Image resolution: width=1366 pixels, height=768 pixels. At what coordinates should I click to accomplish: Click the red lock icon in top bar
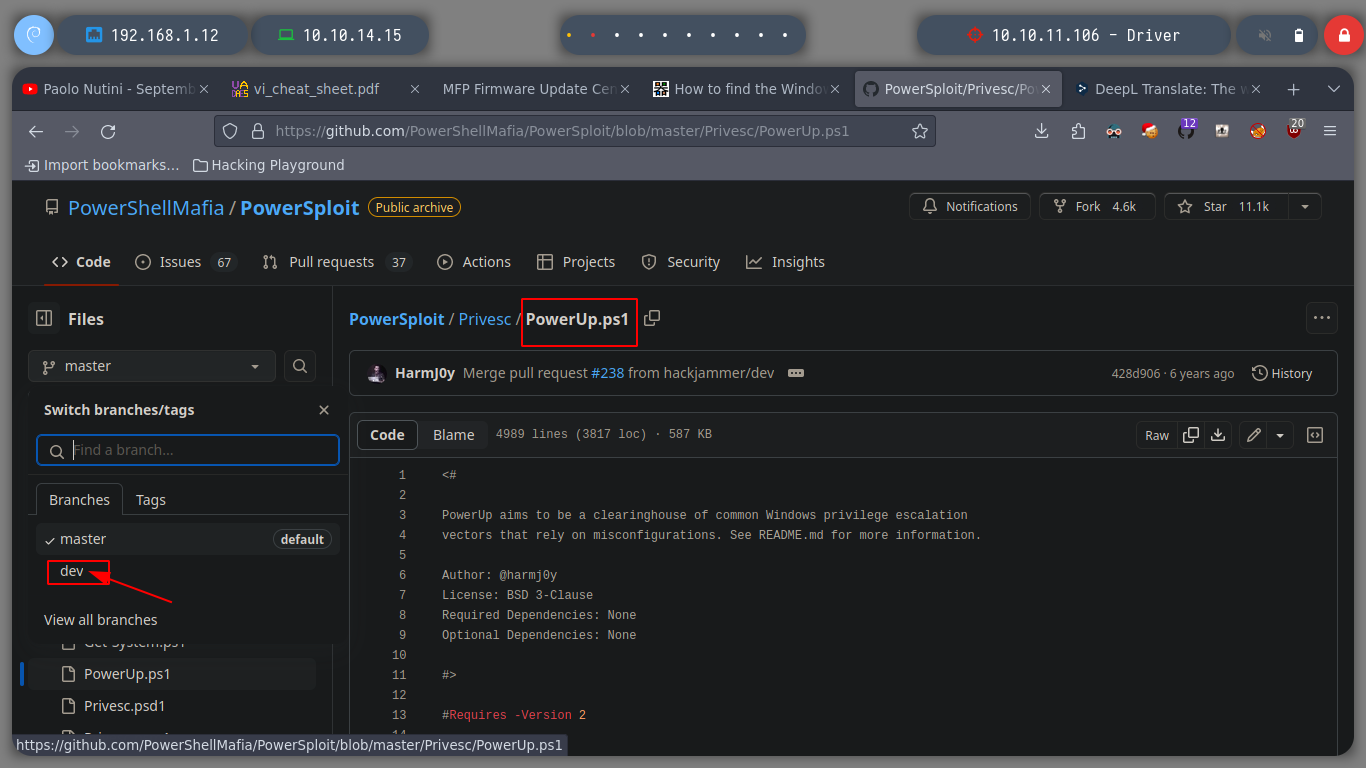coord(1343,35)
